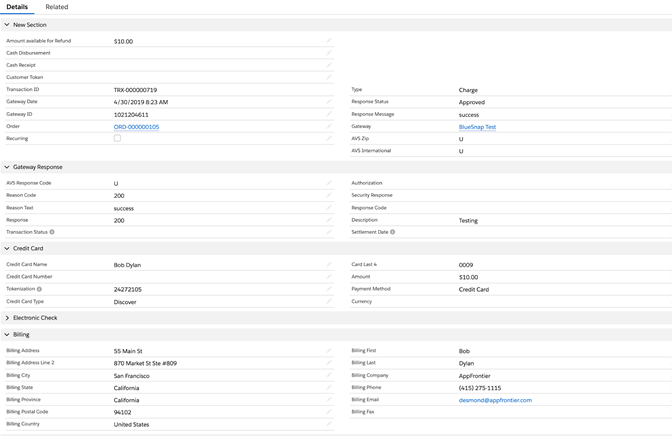Switch to the Related tab

tap(56, 7)
